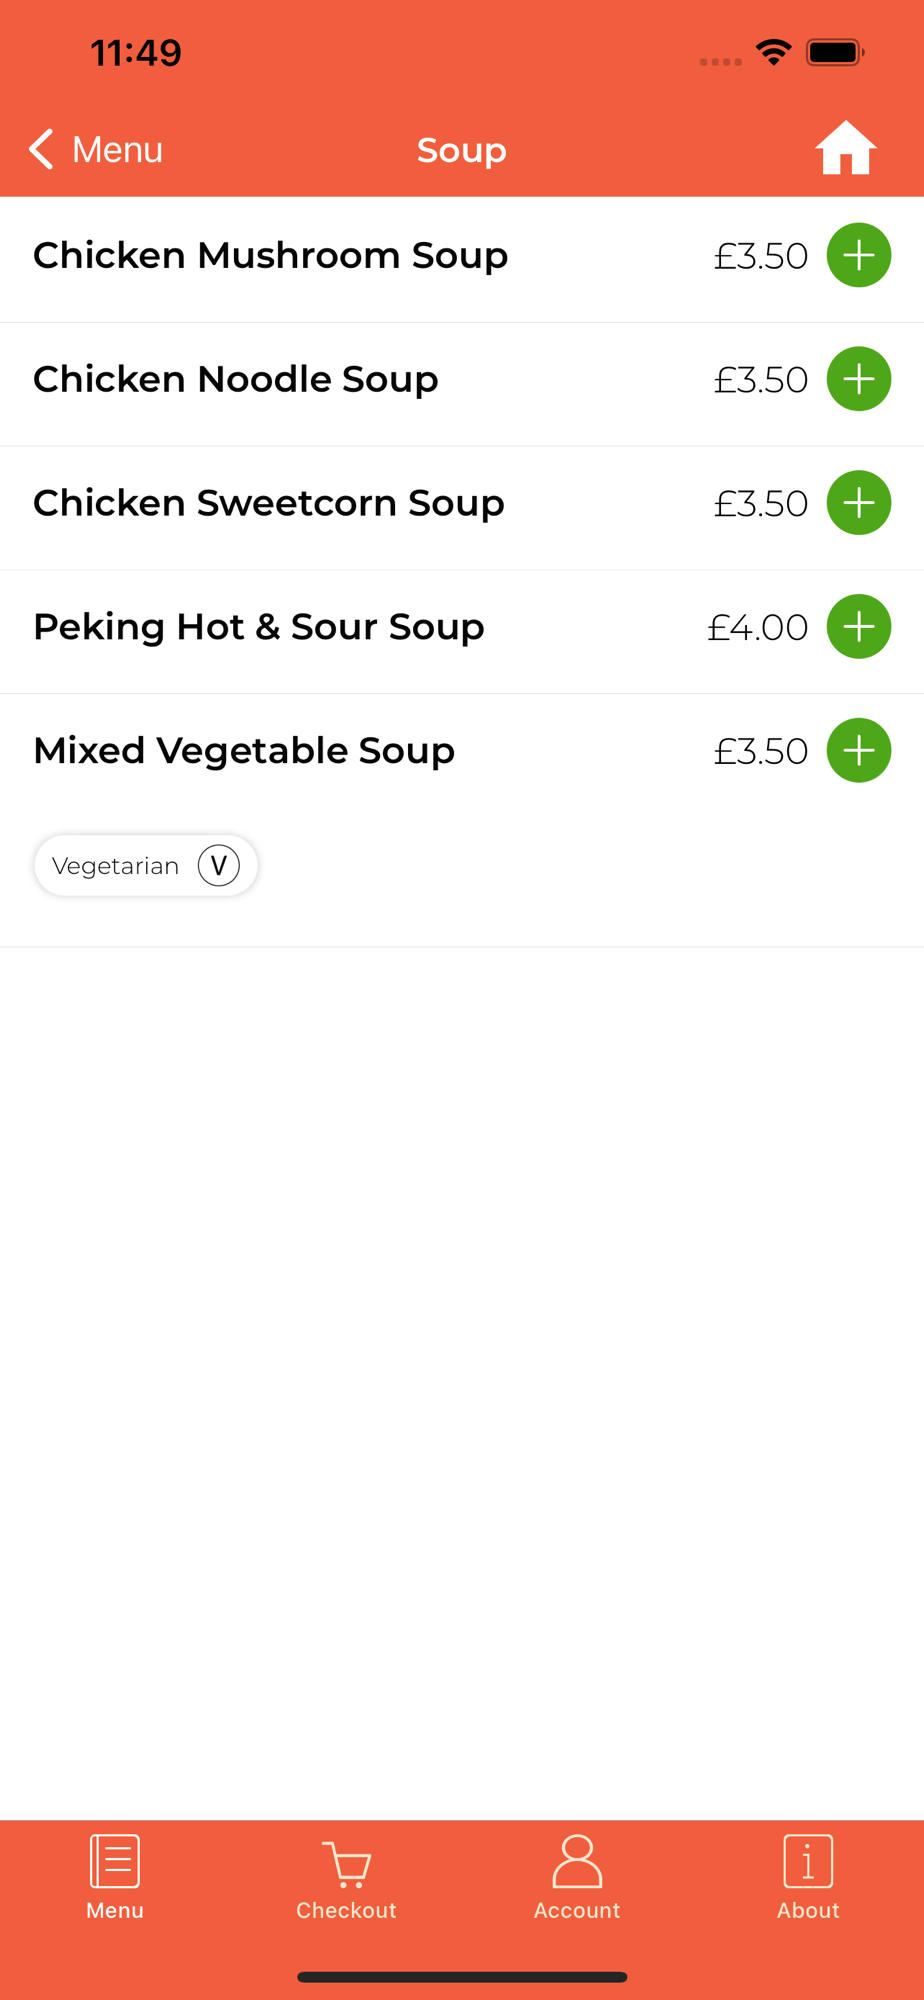Open the Checkout cart tab
This screenshot has height=2000, width=924.
[346, 1878]
